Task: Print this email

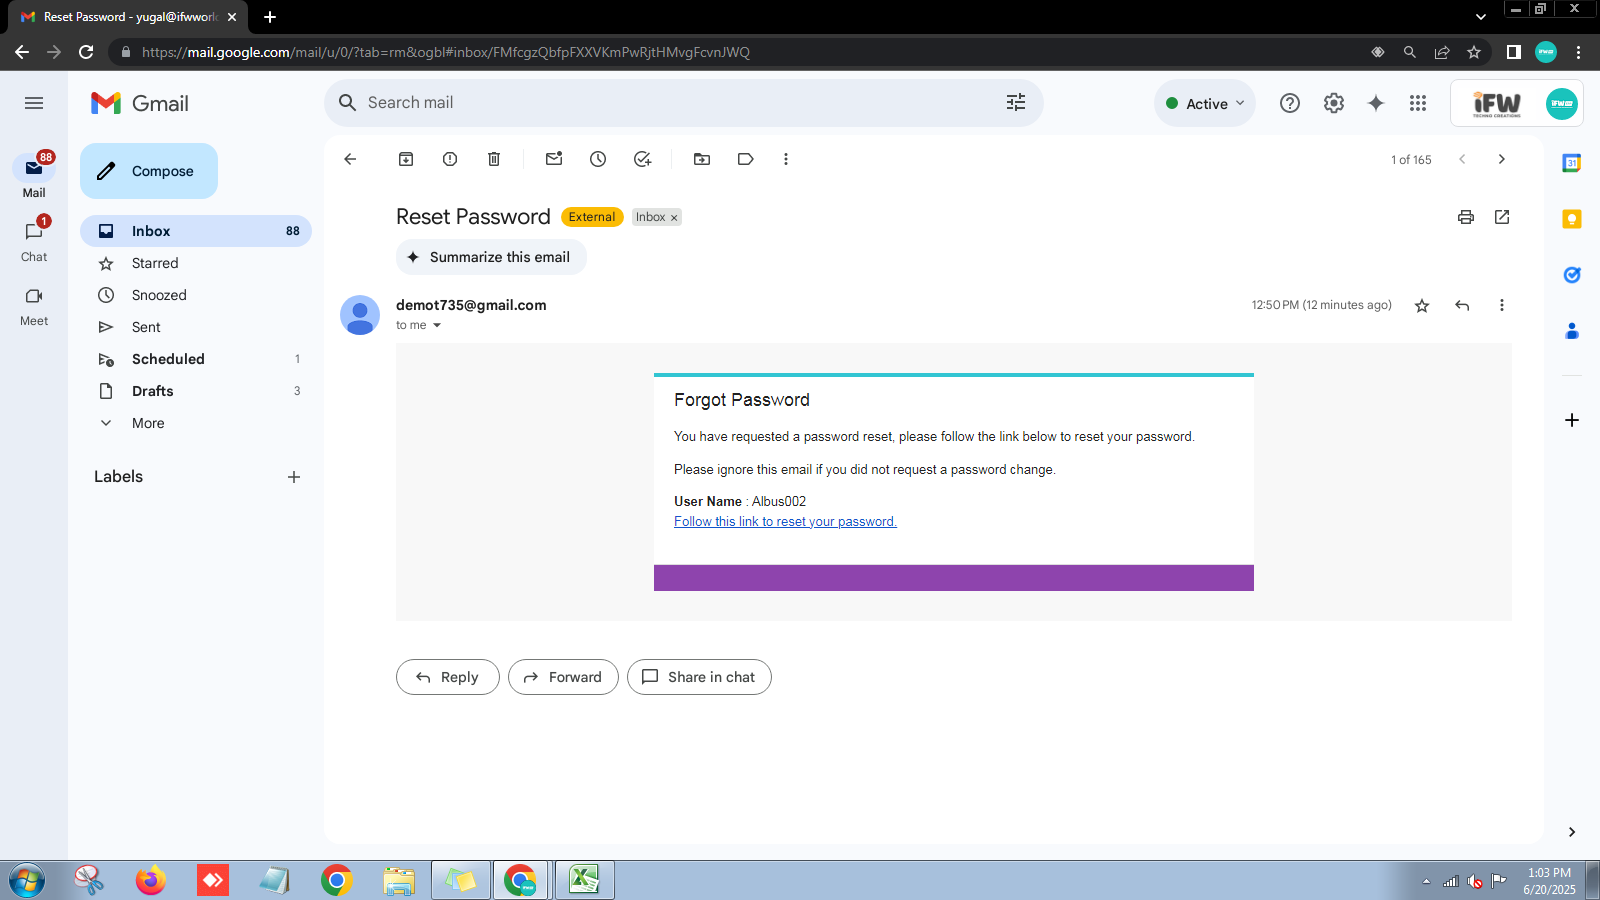Action: coord(1466,217)
